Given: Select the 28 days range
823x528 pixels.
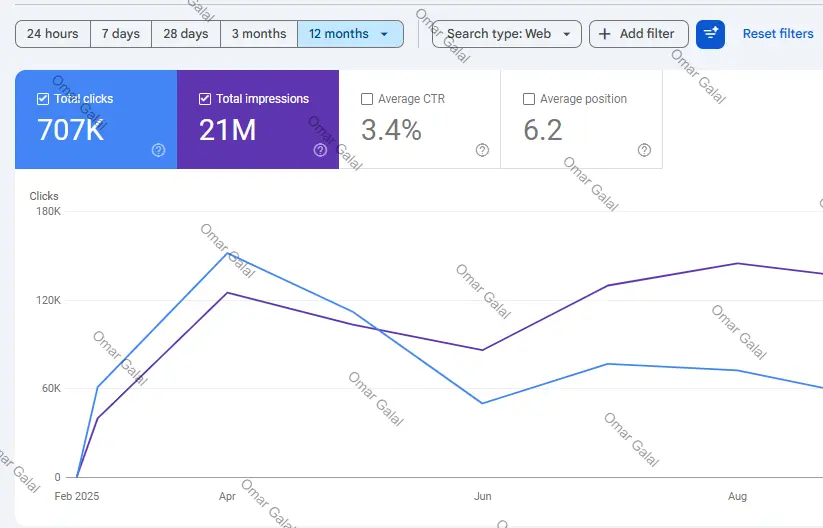Looking at the screenshot, I should (186, 34).
